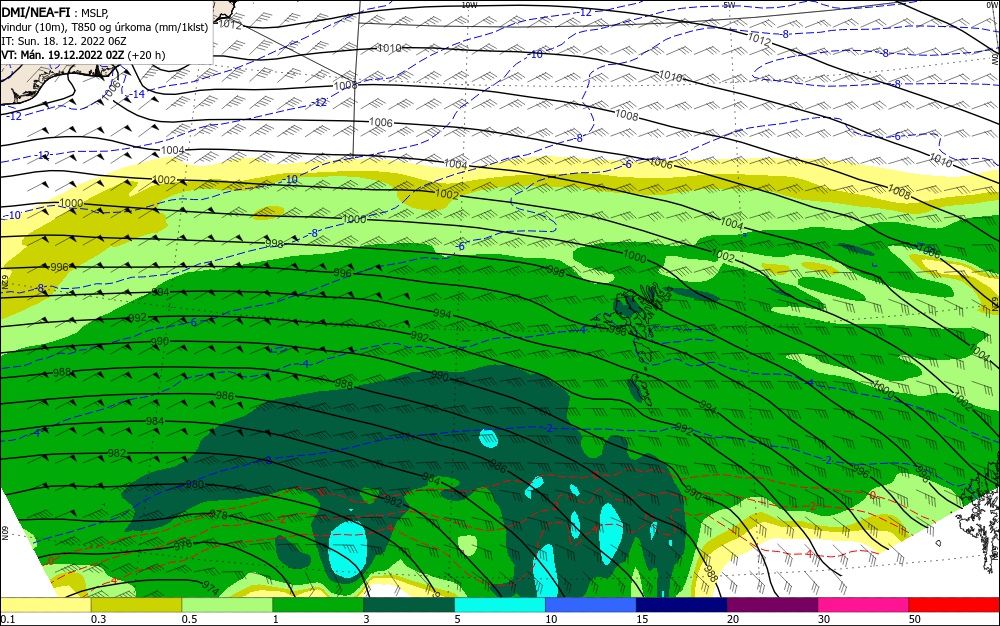Click the '15' legend scale value
Viewport: 1000px width, 626px height.
pos(642,620)
